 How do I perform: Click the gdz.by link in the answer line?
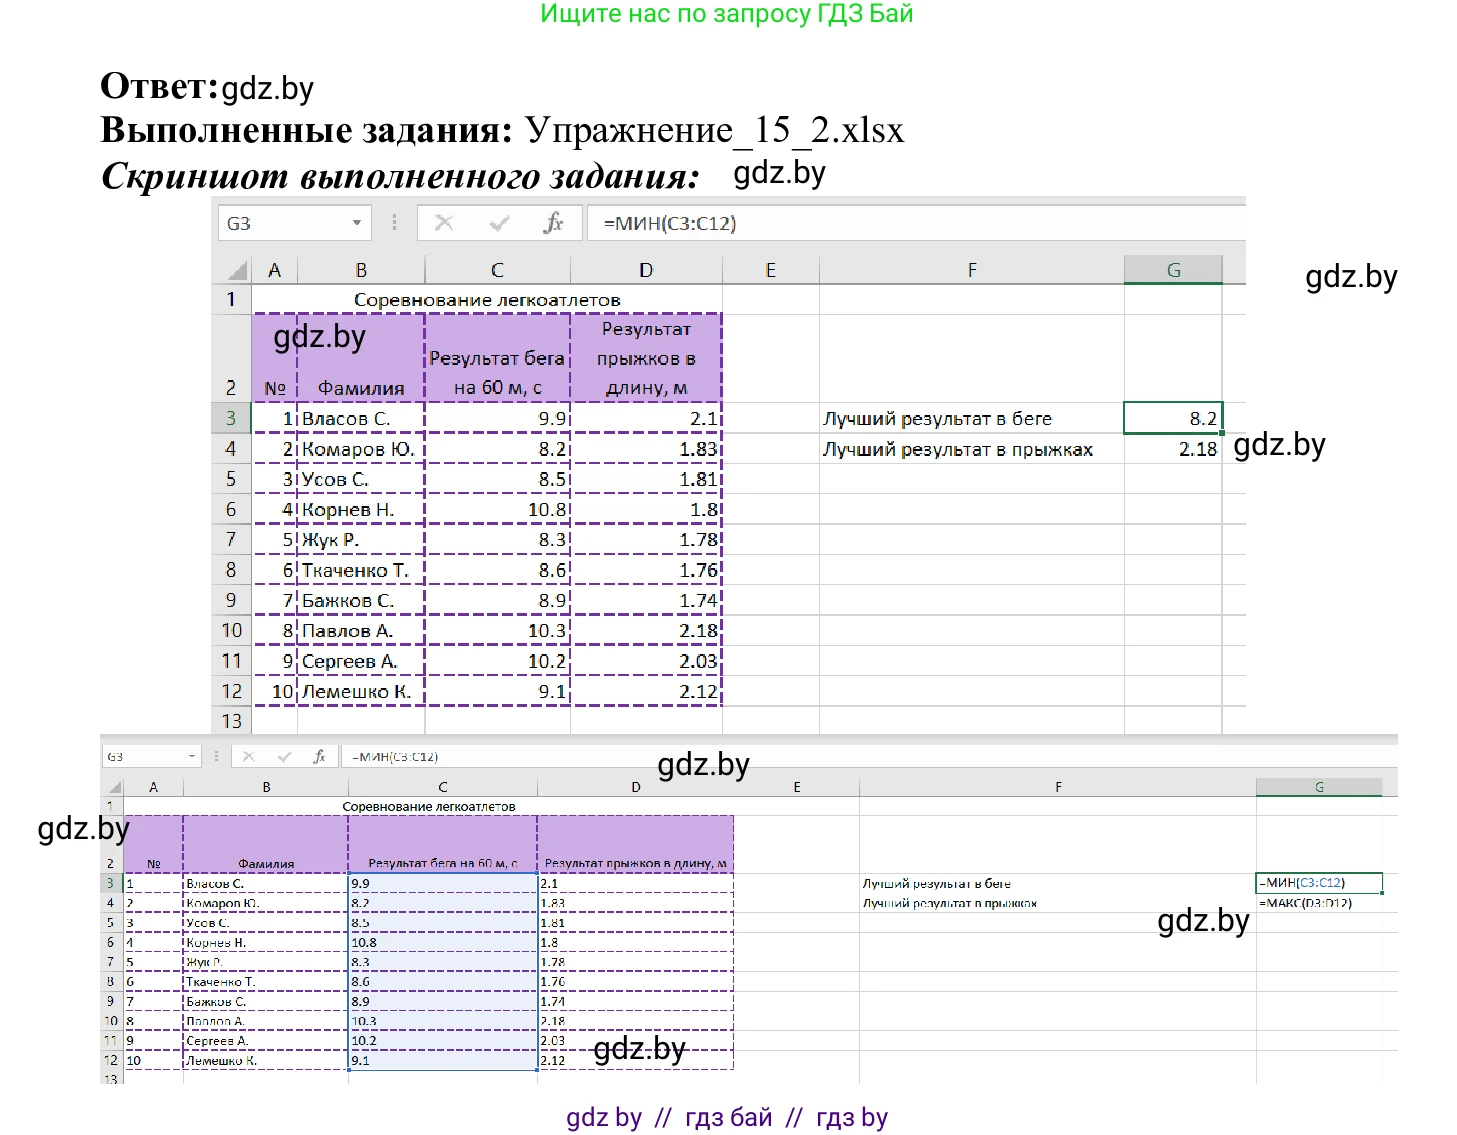coord(268,88)
